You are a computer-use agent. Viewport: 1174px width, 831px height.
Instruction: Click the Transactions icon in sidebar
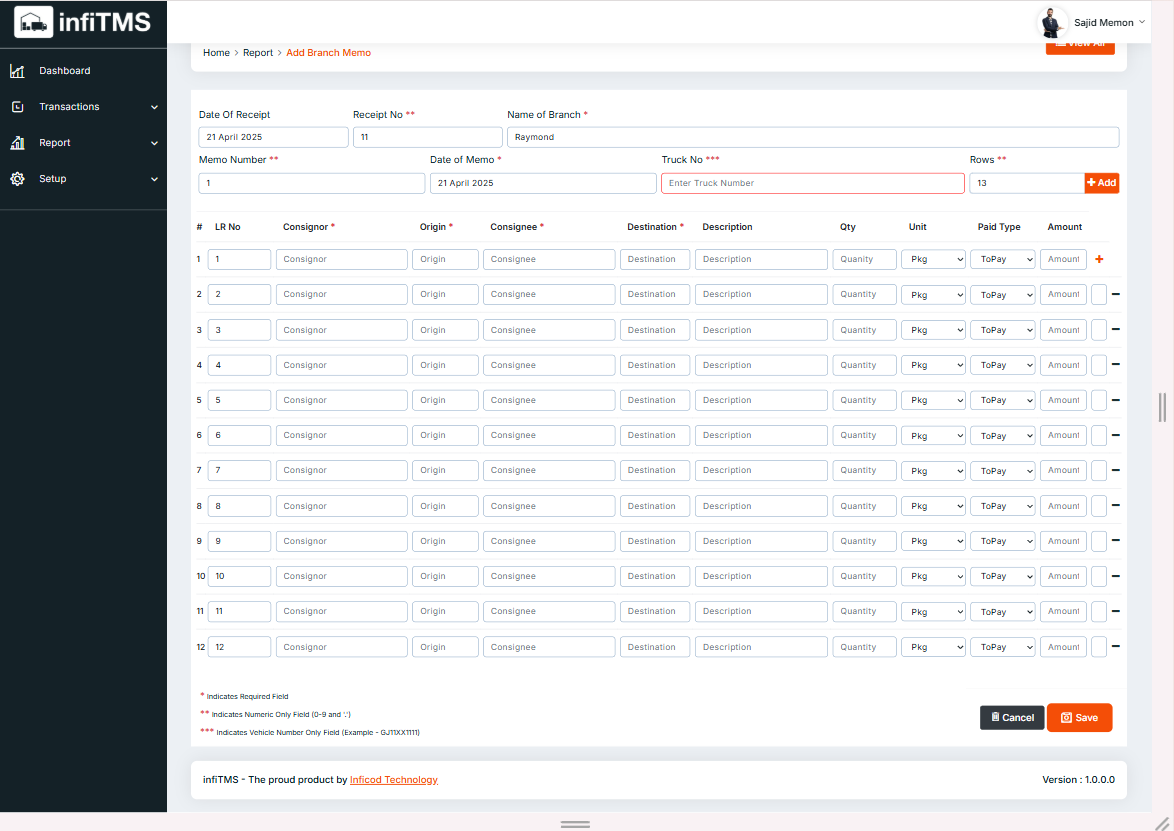(x=17, y=107)
